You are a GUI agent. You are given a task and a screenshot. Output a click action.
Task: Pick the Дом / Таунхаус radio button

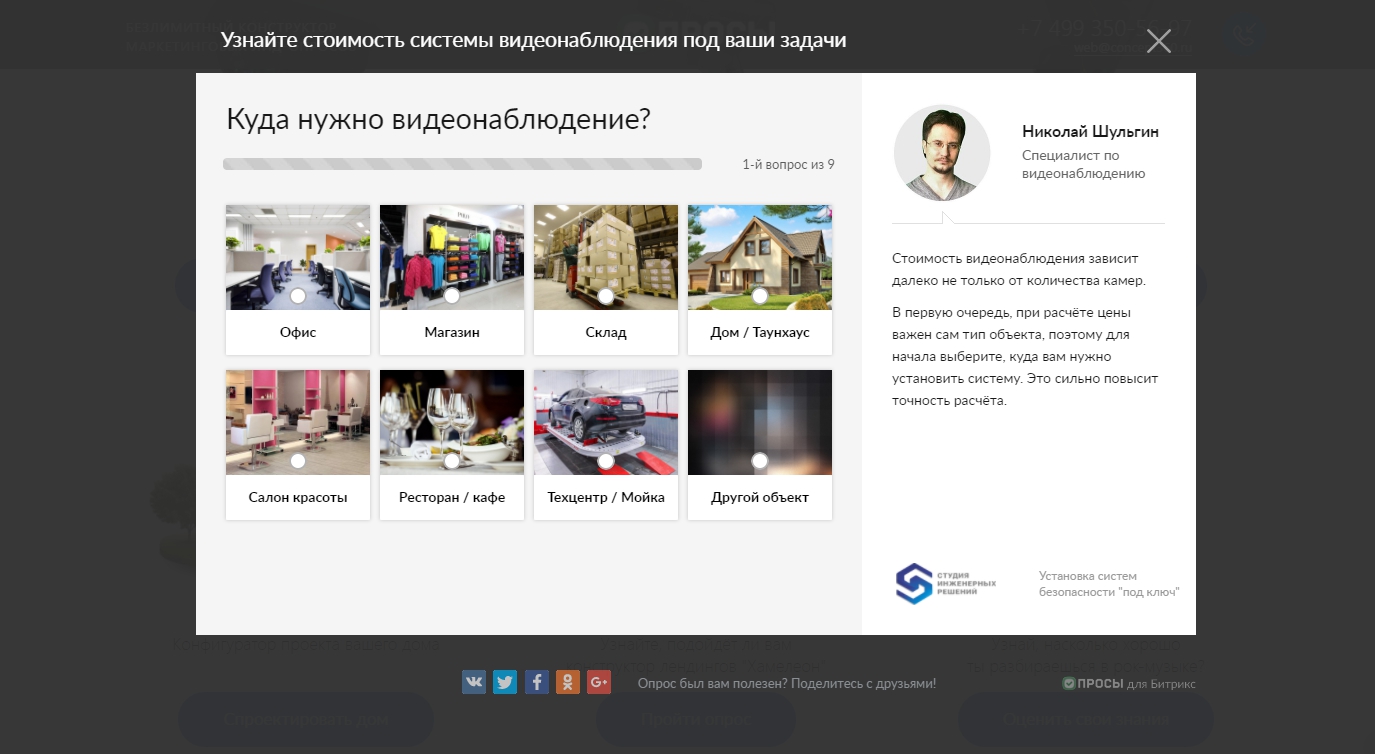pos(760,296)
